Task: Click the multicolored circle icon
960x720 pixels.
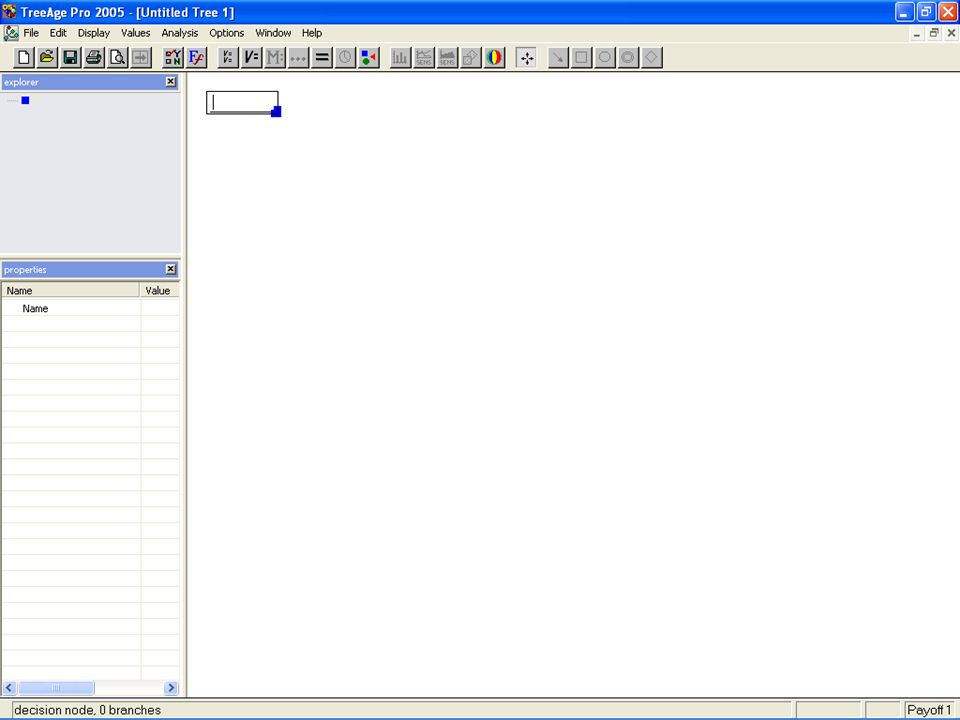Action: pos(494,58)
